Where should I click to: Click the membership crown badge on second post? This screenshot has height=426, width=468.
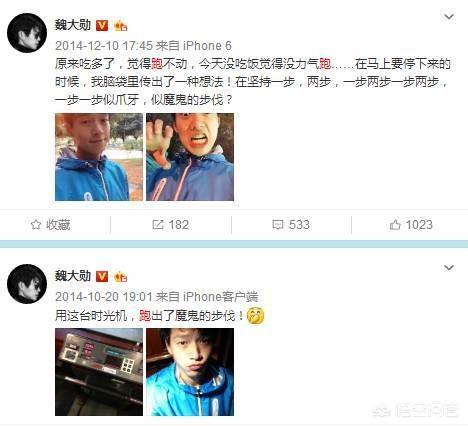(121, 277)
